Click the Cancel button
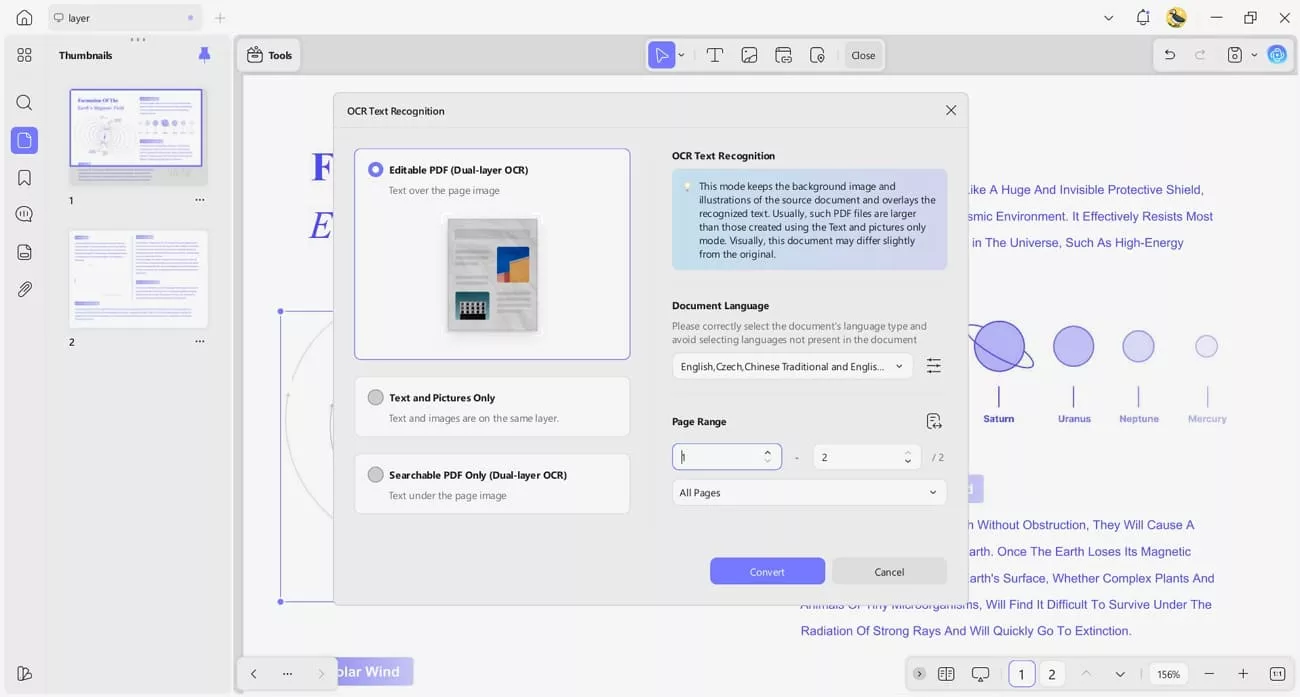 point(889,571)
